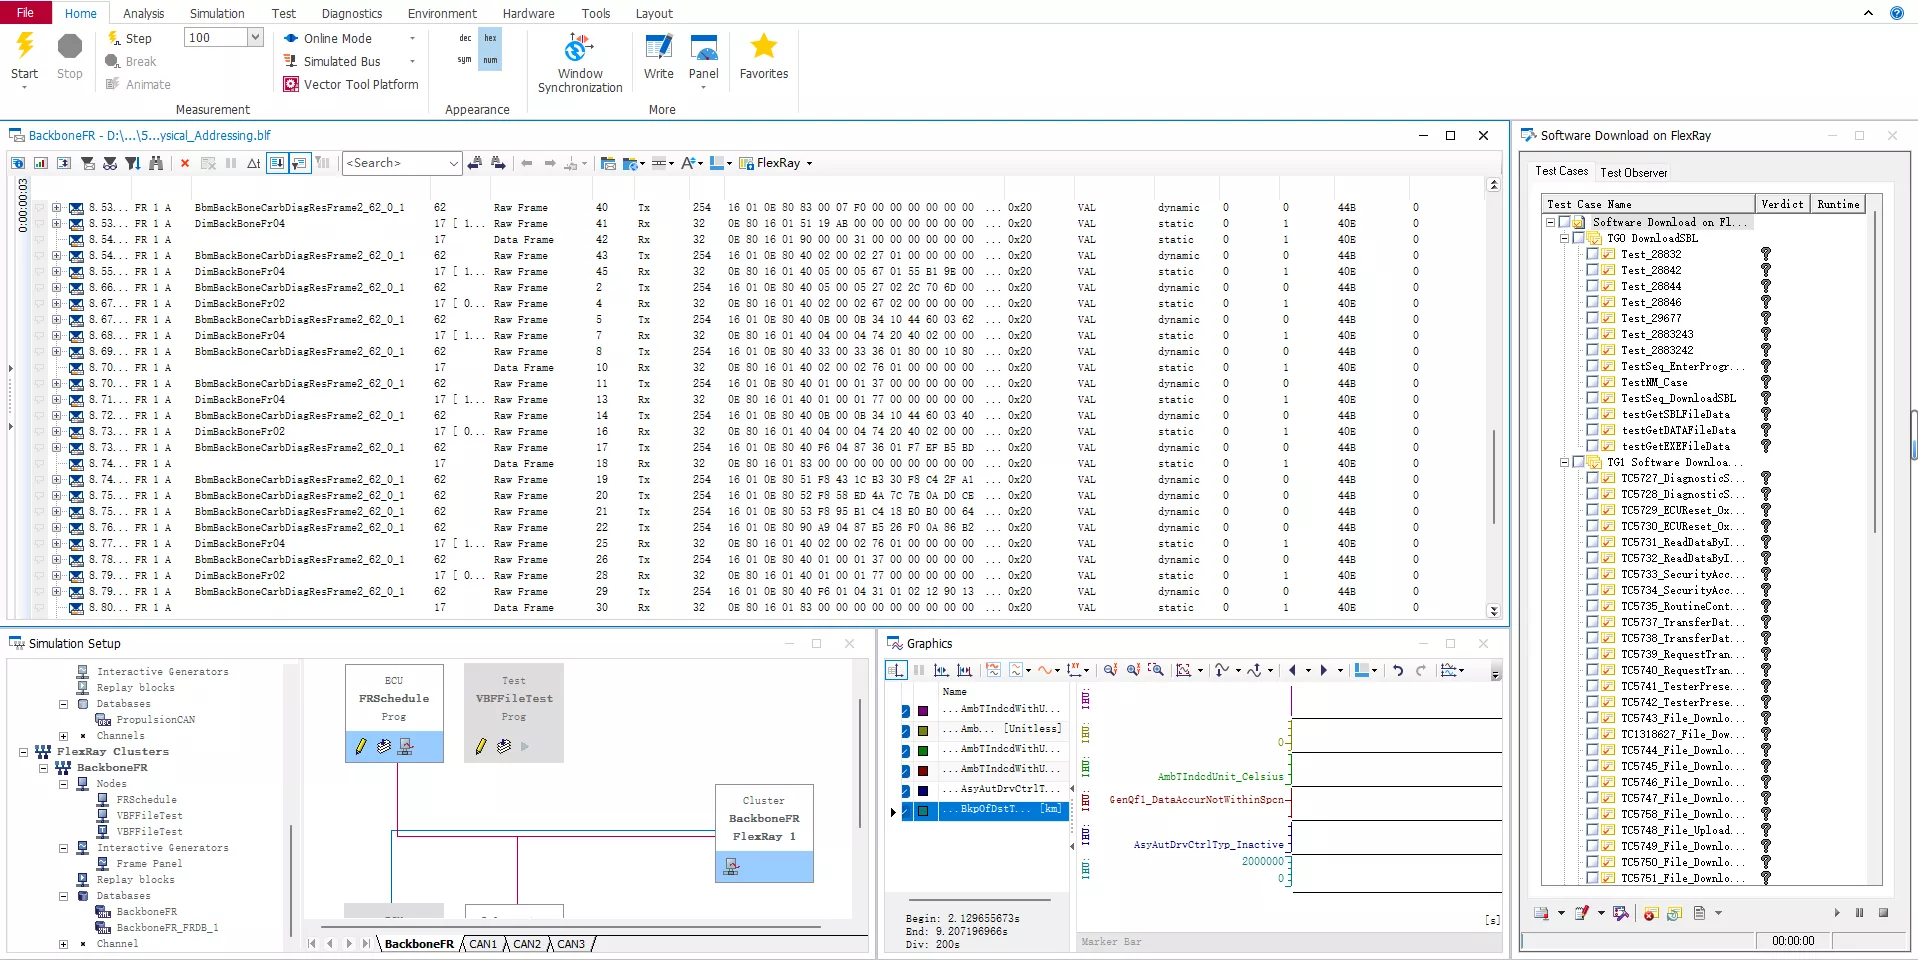Click the Runtime column header
This screenshot has height=960, width=1918.
1839,204
